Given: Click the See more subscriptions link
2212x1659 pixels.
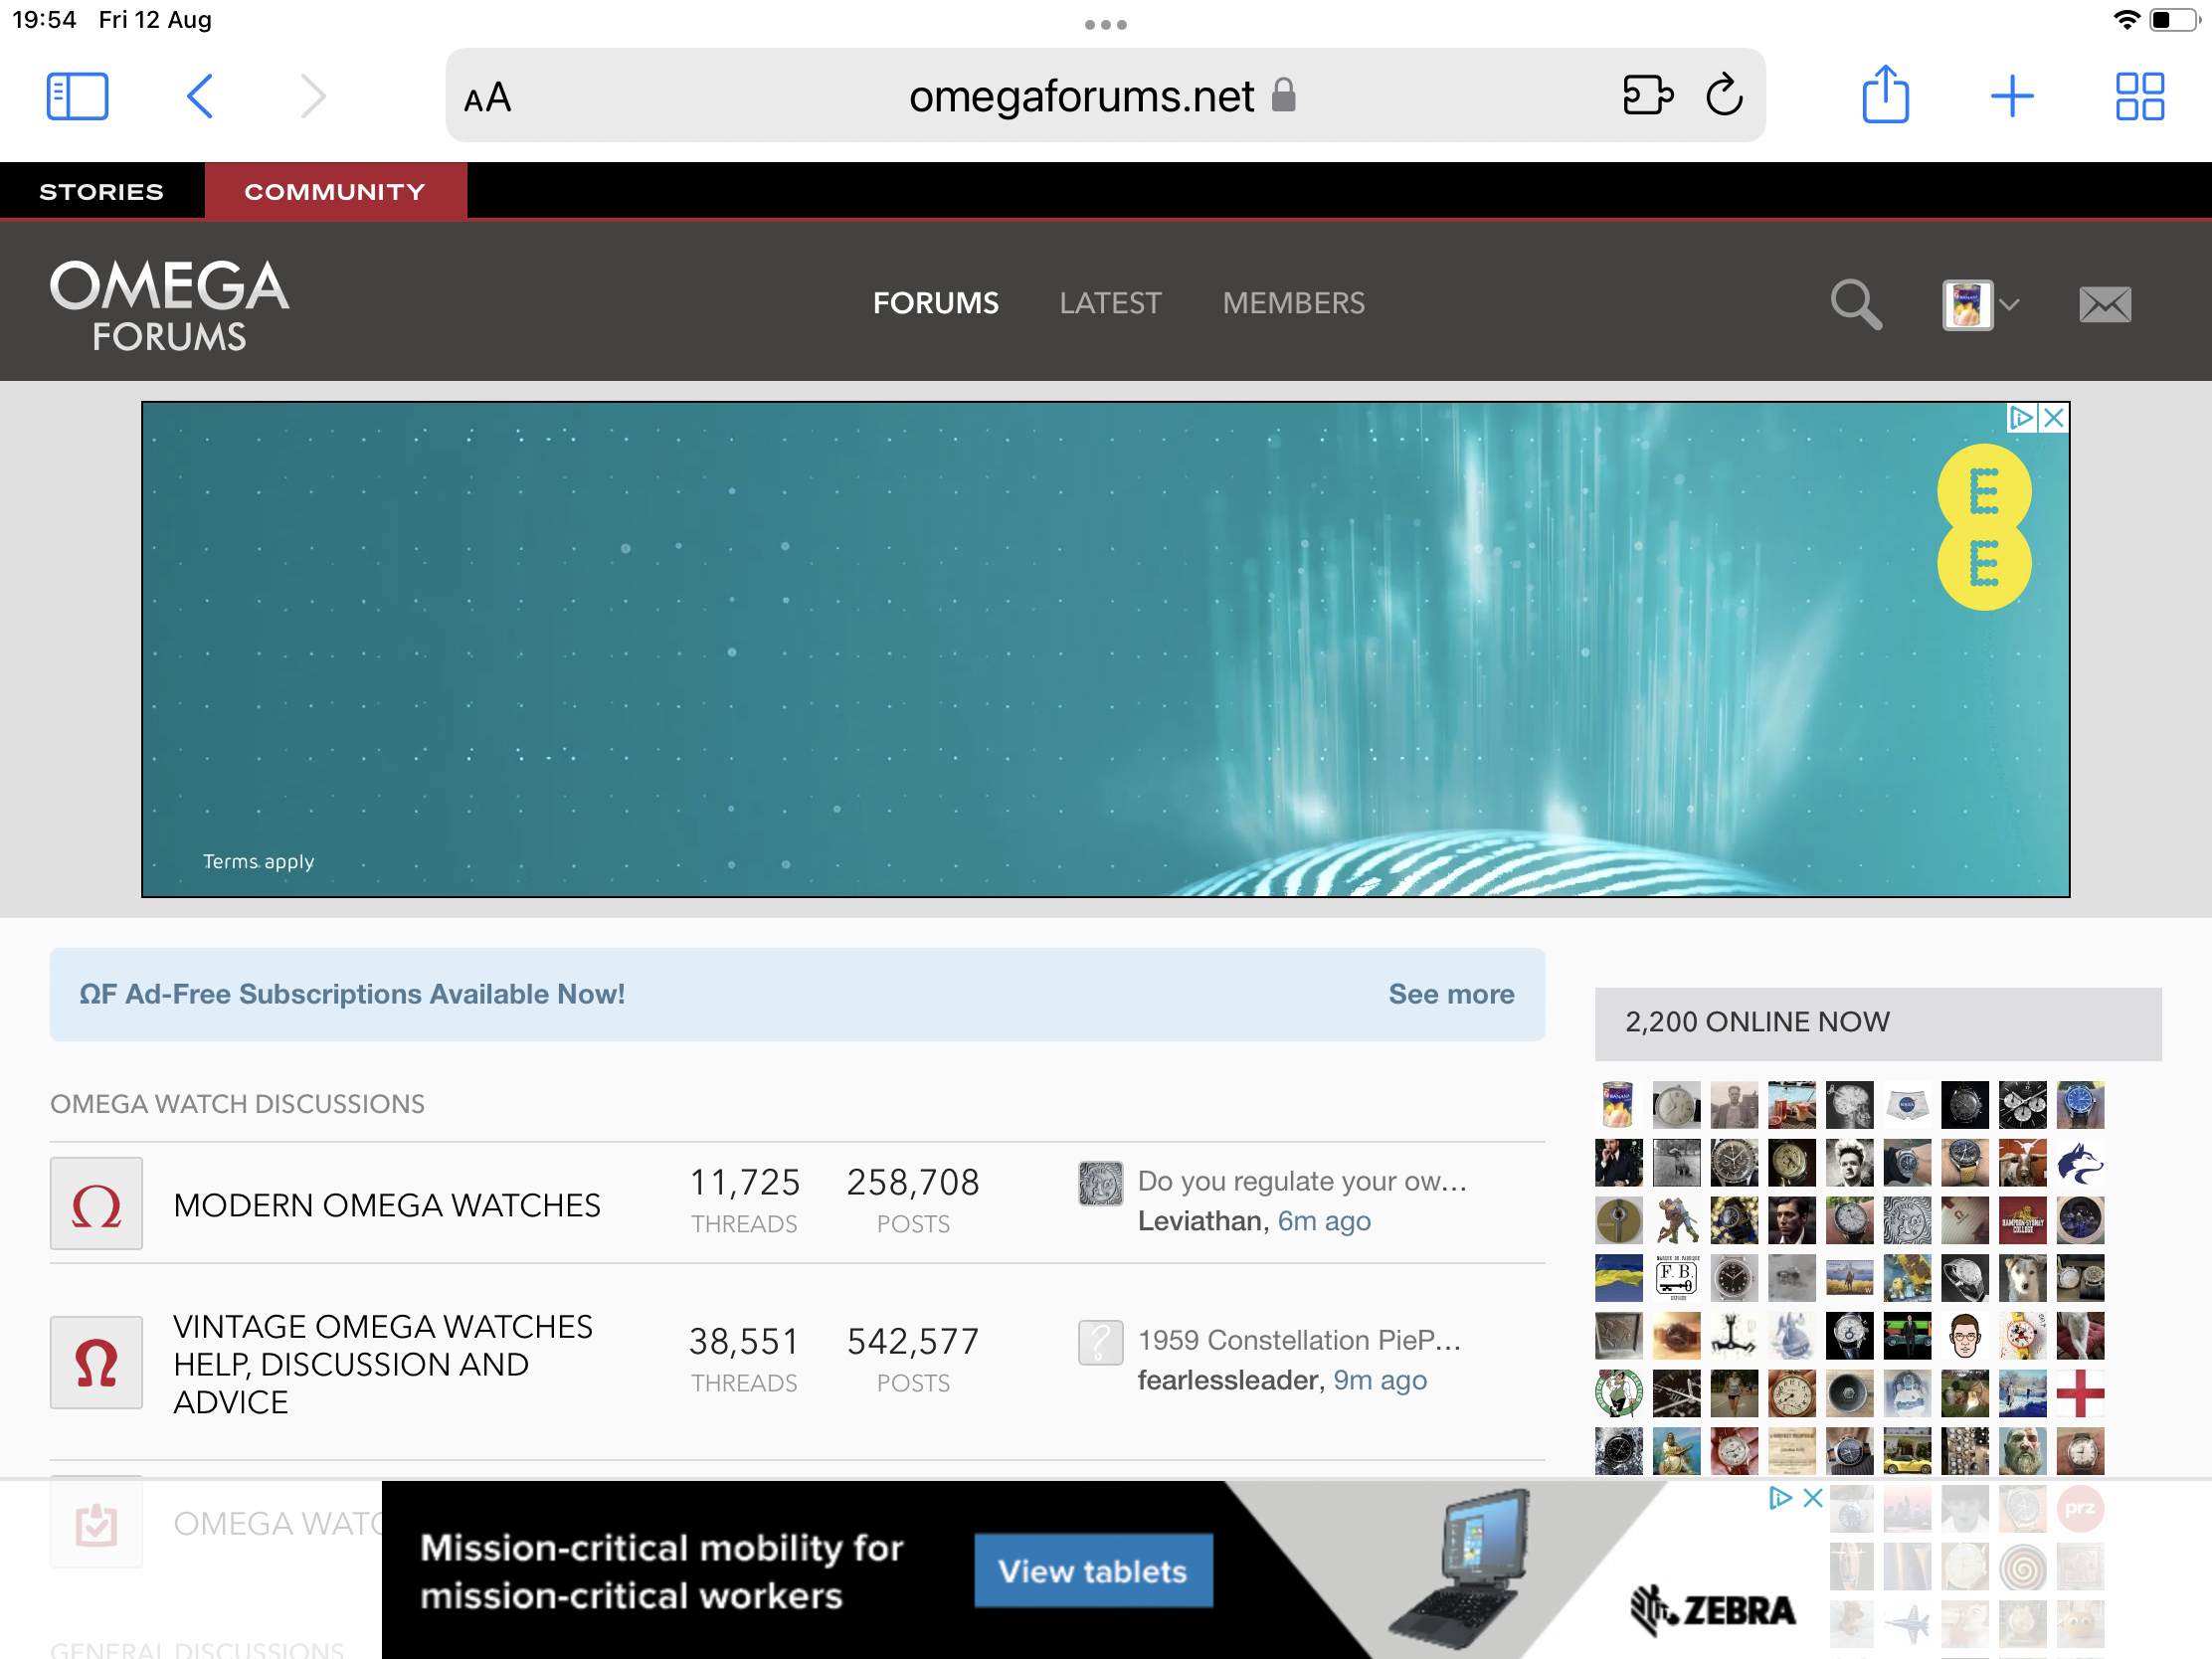Looking at the screenshot, I should [x=1450, y=994].
